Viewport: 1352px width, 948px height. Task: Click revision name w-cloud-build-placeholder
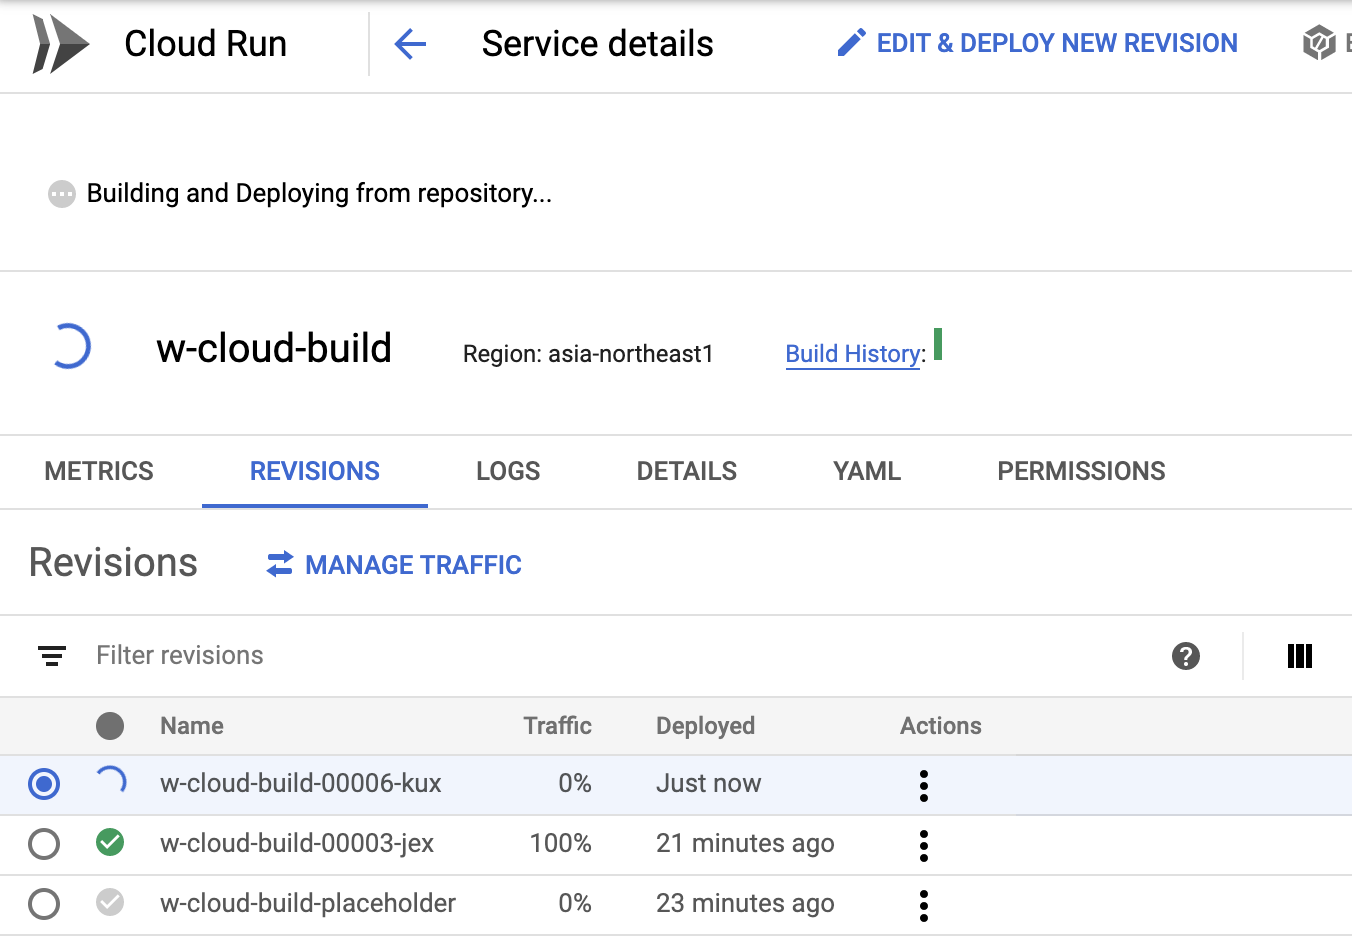308,903
